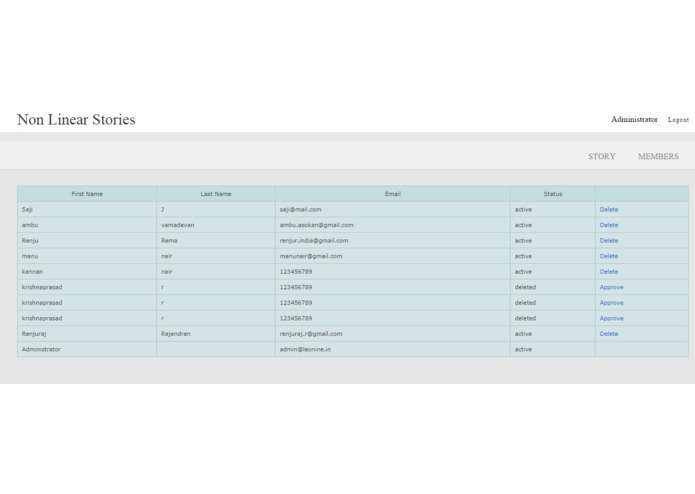Delete the user Saji

pos(609,210)
